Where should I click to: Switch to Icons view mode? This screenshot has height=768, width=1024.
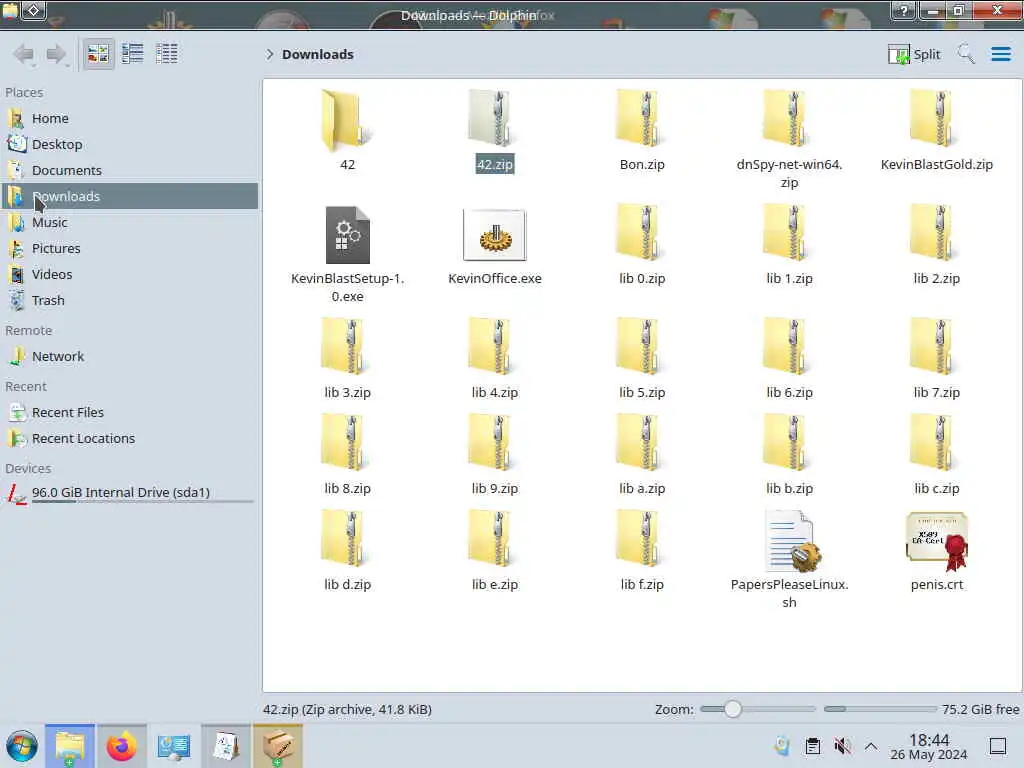(98, 54)
